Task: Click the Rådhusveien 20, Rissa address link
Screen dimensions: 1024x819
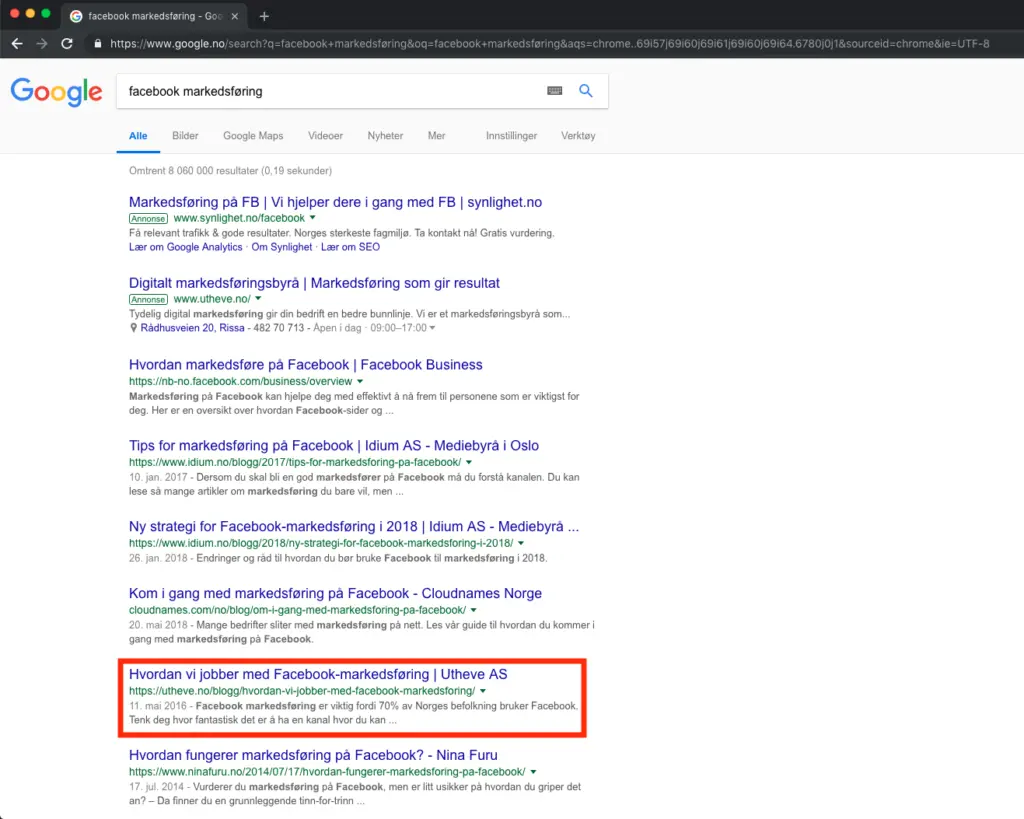Action: click(193, 328)
